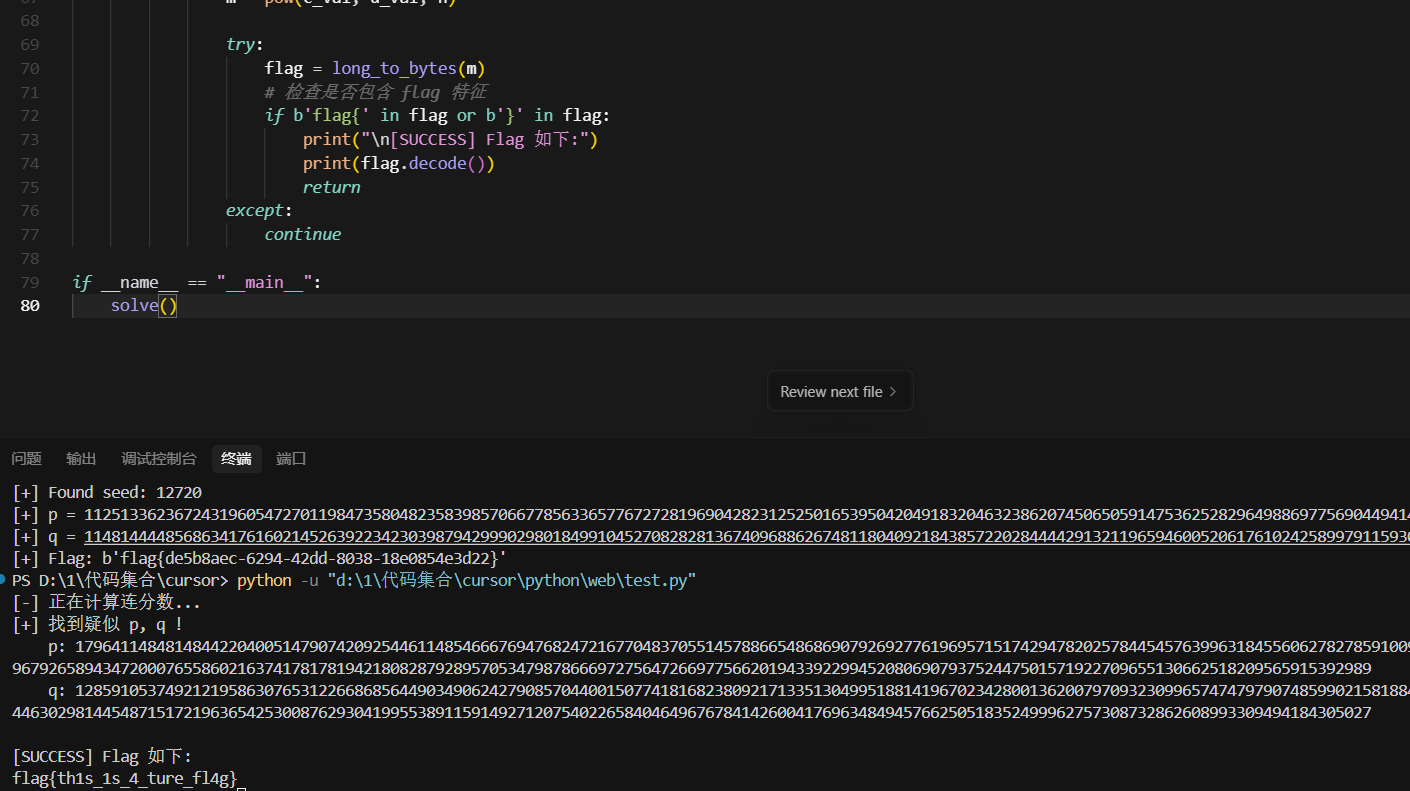Click the Review next file button
Image resolution: width=1410 pixels, height=791 pixels.
tap(830, 392)
